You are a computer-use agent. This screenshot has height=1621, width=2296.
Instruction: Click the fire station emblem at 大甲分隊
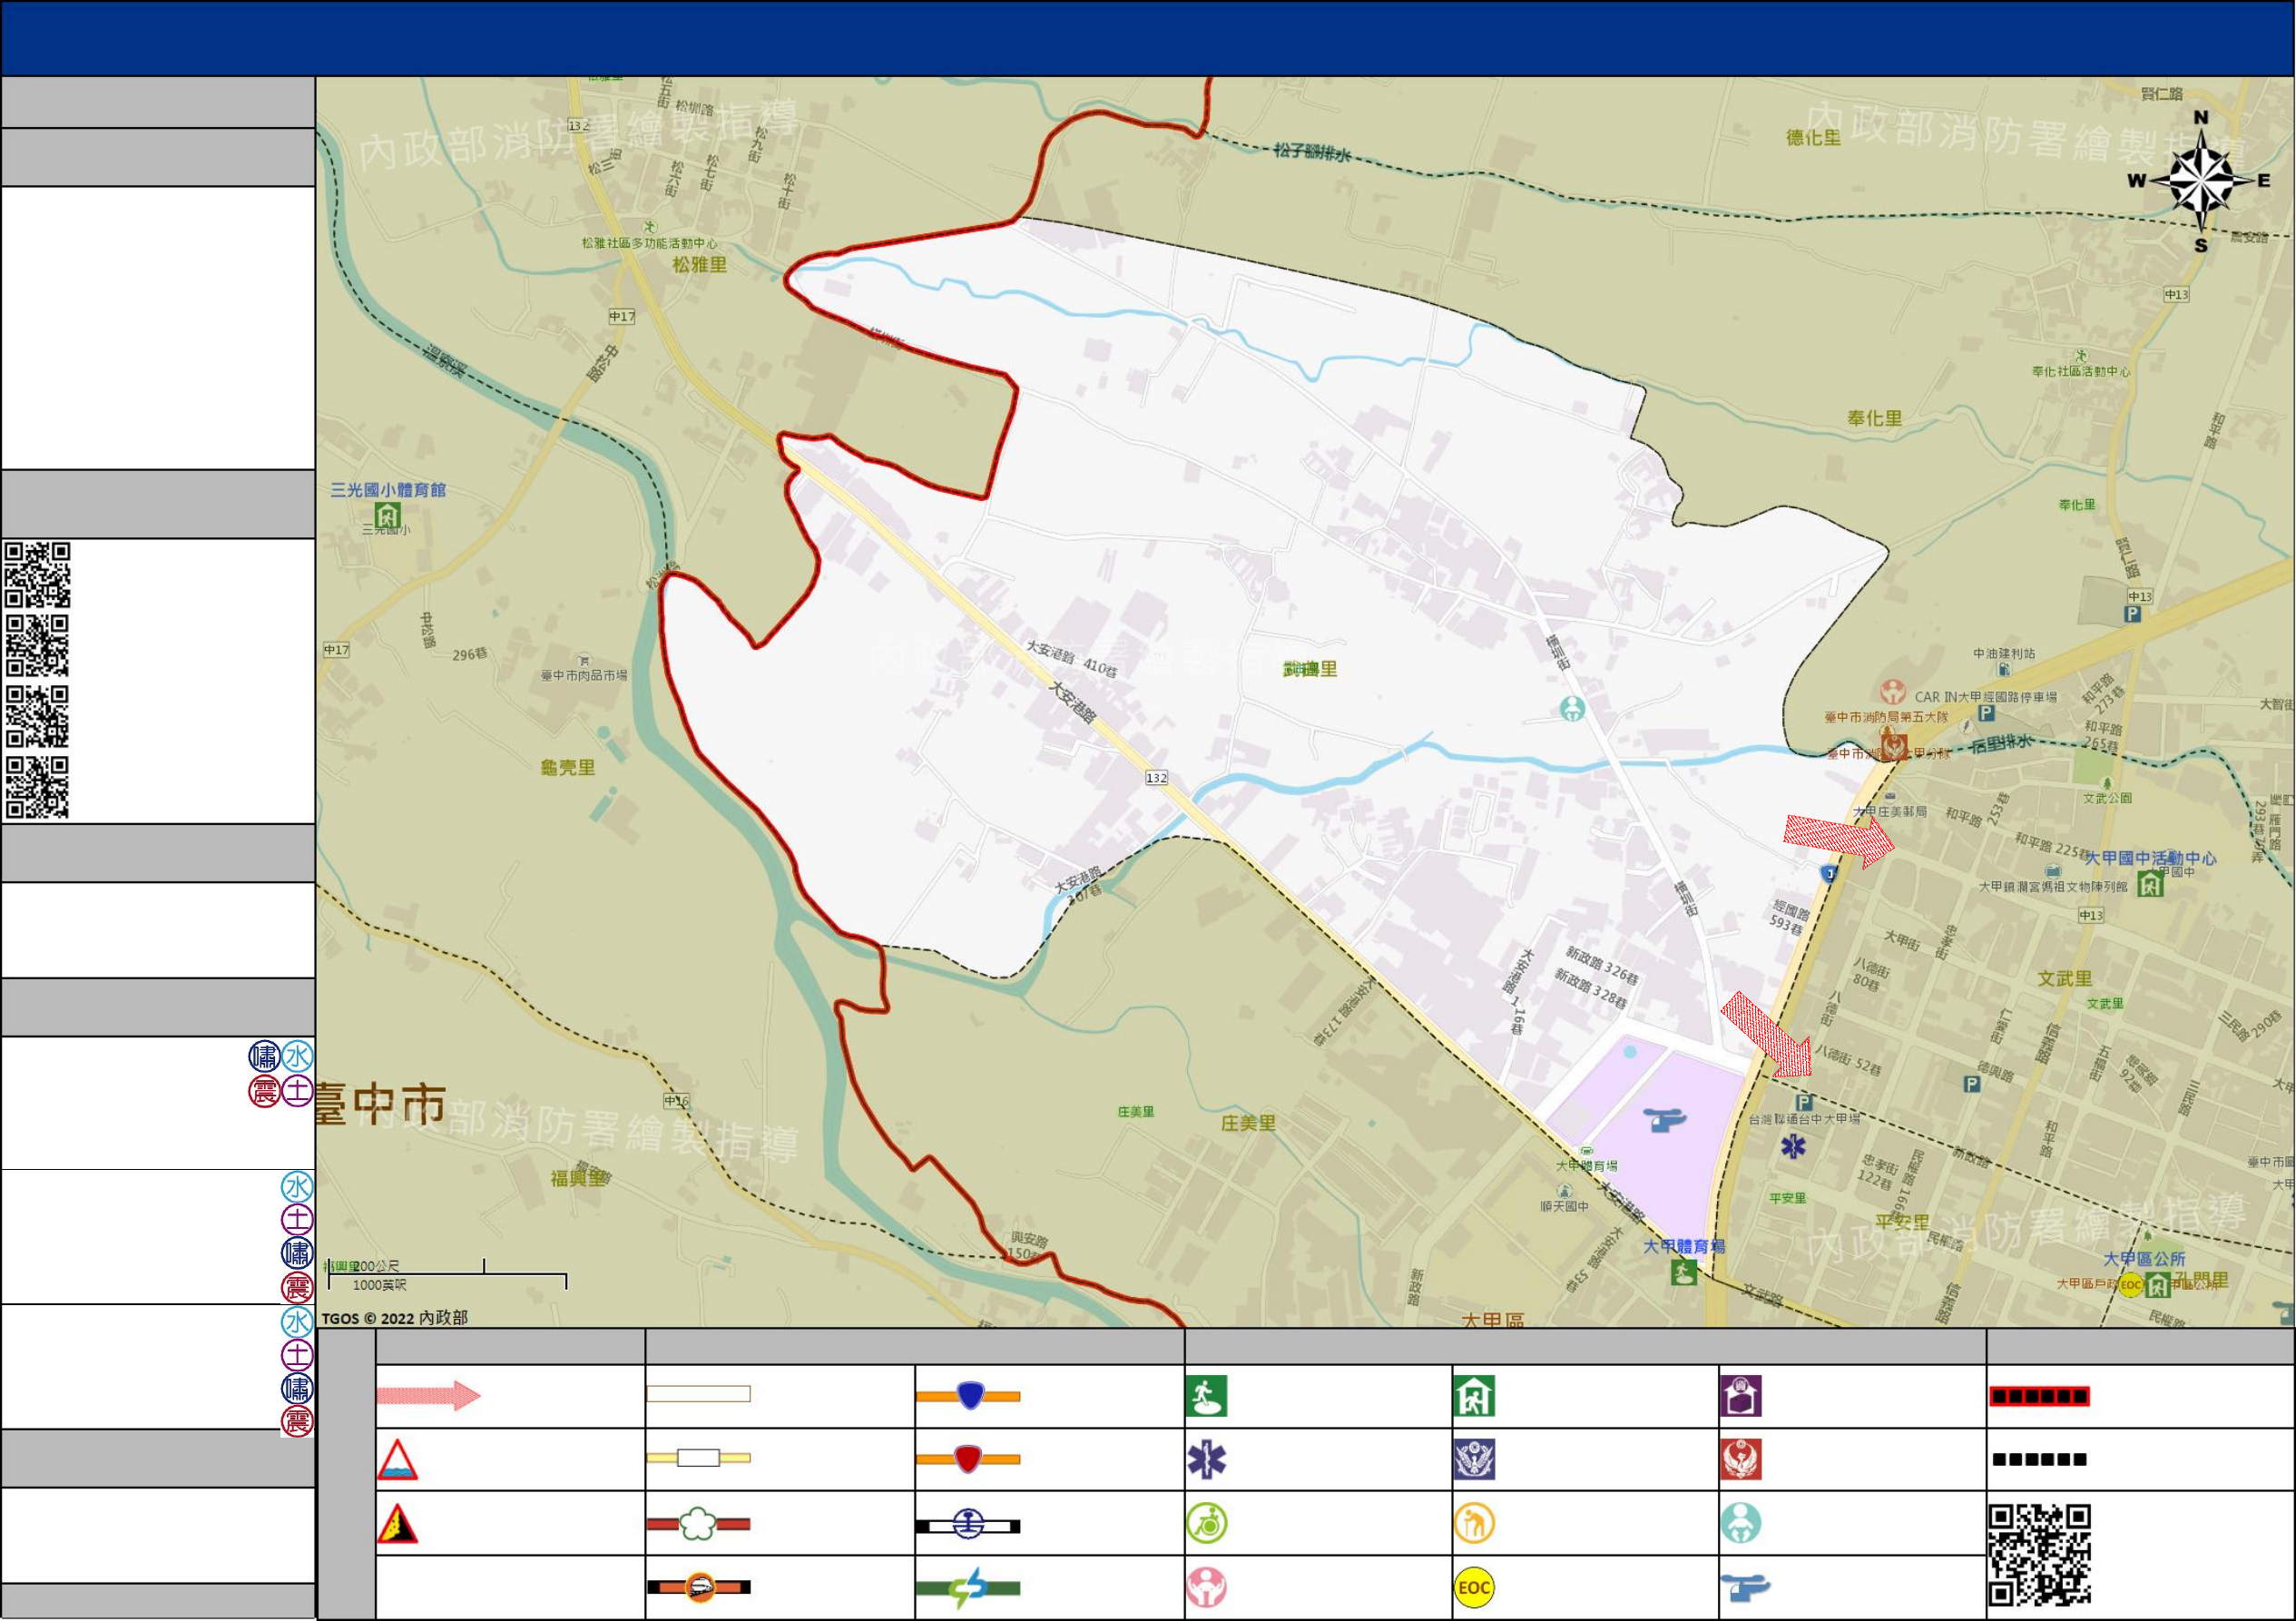pyautogui.click(x=1893, y=746)
